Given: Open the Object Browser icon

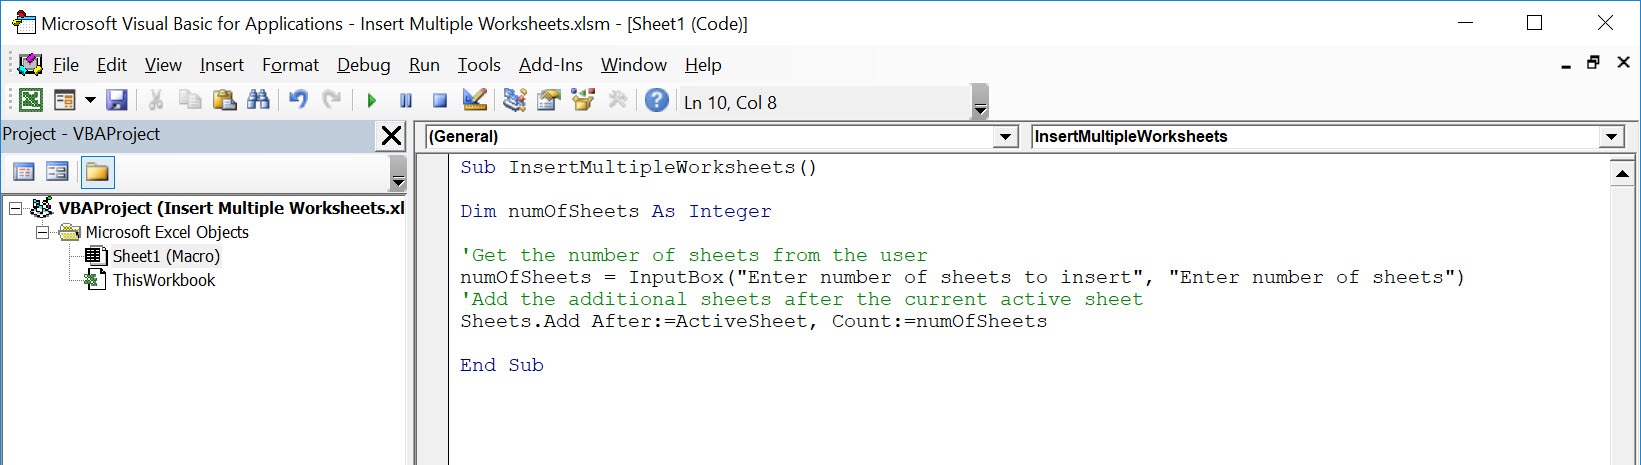Looking at the screenshot, I should [583, 100].
